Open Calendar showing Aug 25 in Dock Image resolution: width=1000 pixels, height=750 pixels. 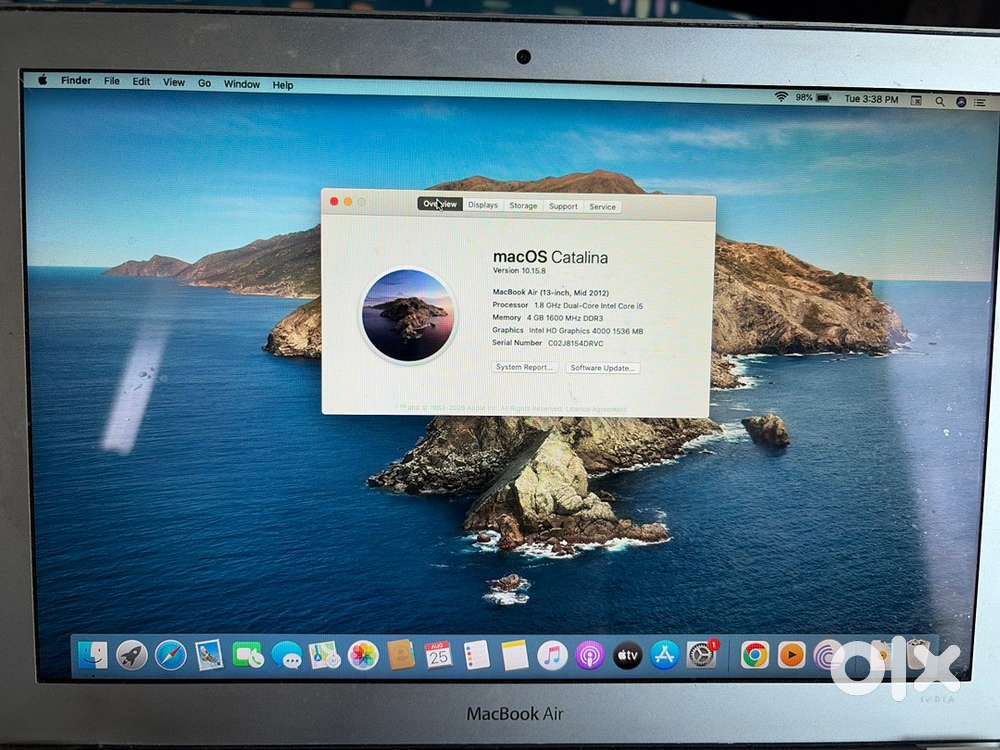pos(438,655)
